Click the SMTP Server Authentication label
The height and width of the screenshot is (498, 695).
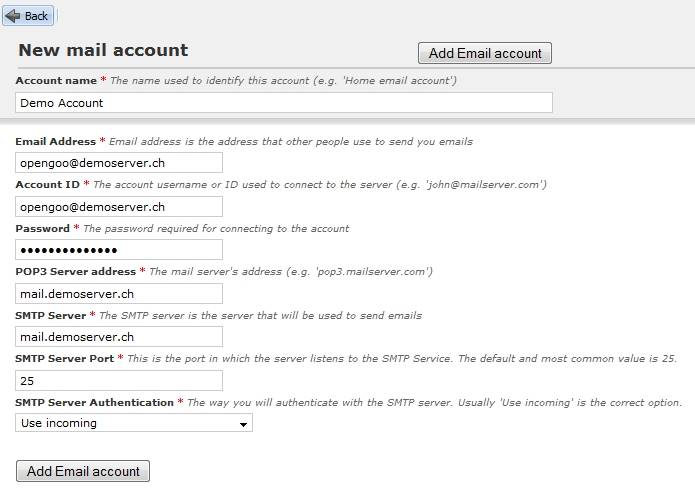pos(94,403)
